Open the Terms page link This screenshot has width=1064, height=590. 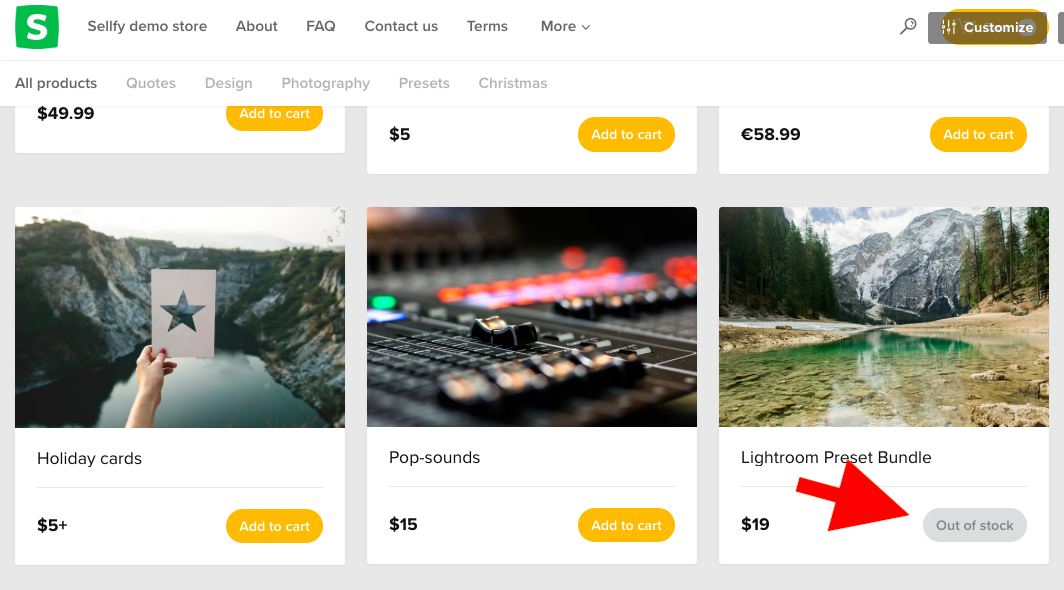coord(487,26)
